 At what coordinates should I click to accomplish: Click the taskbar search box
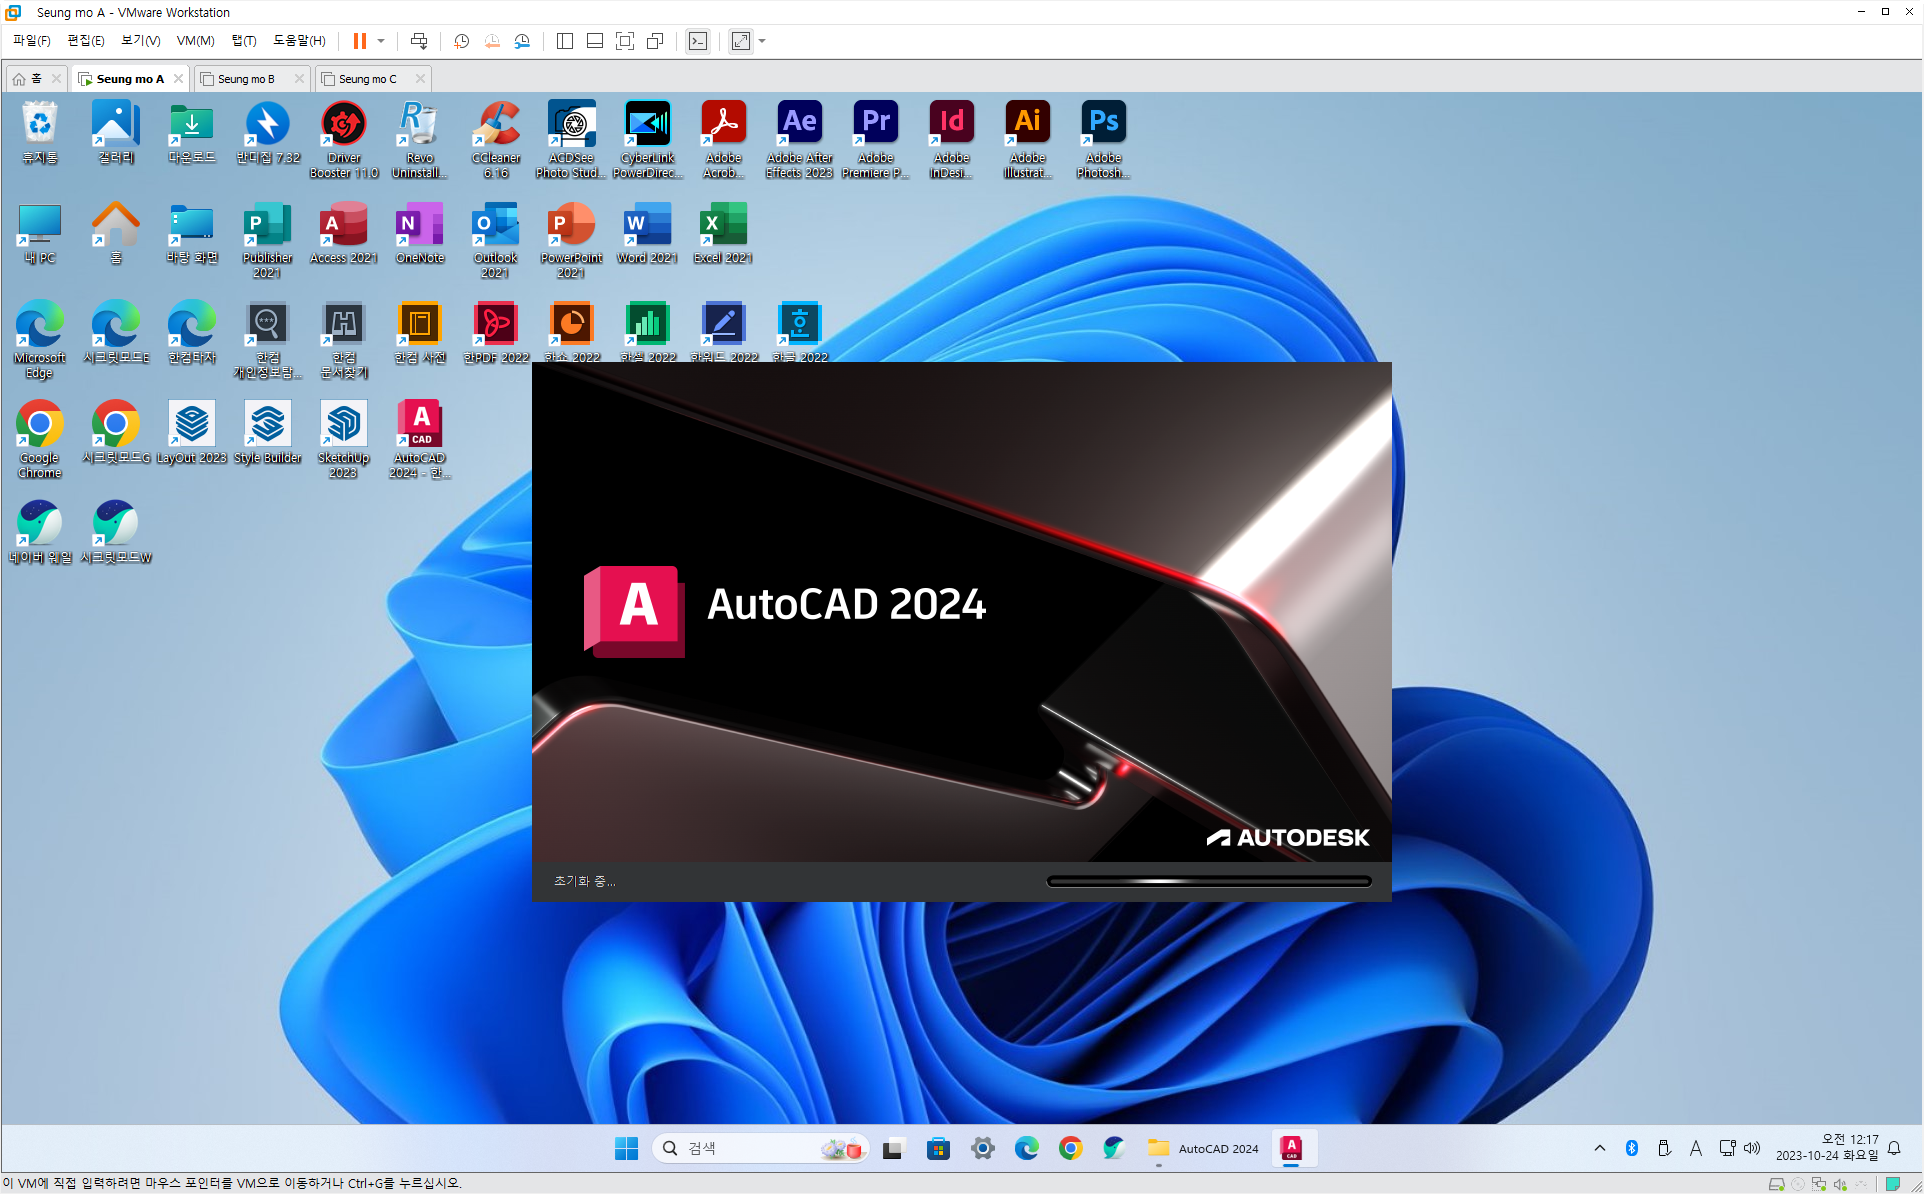point(760,1149)
